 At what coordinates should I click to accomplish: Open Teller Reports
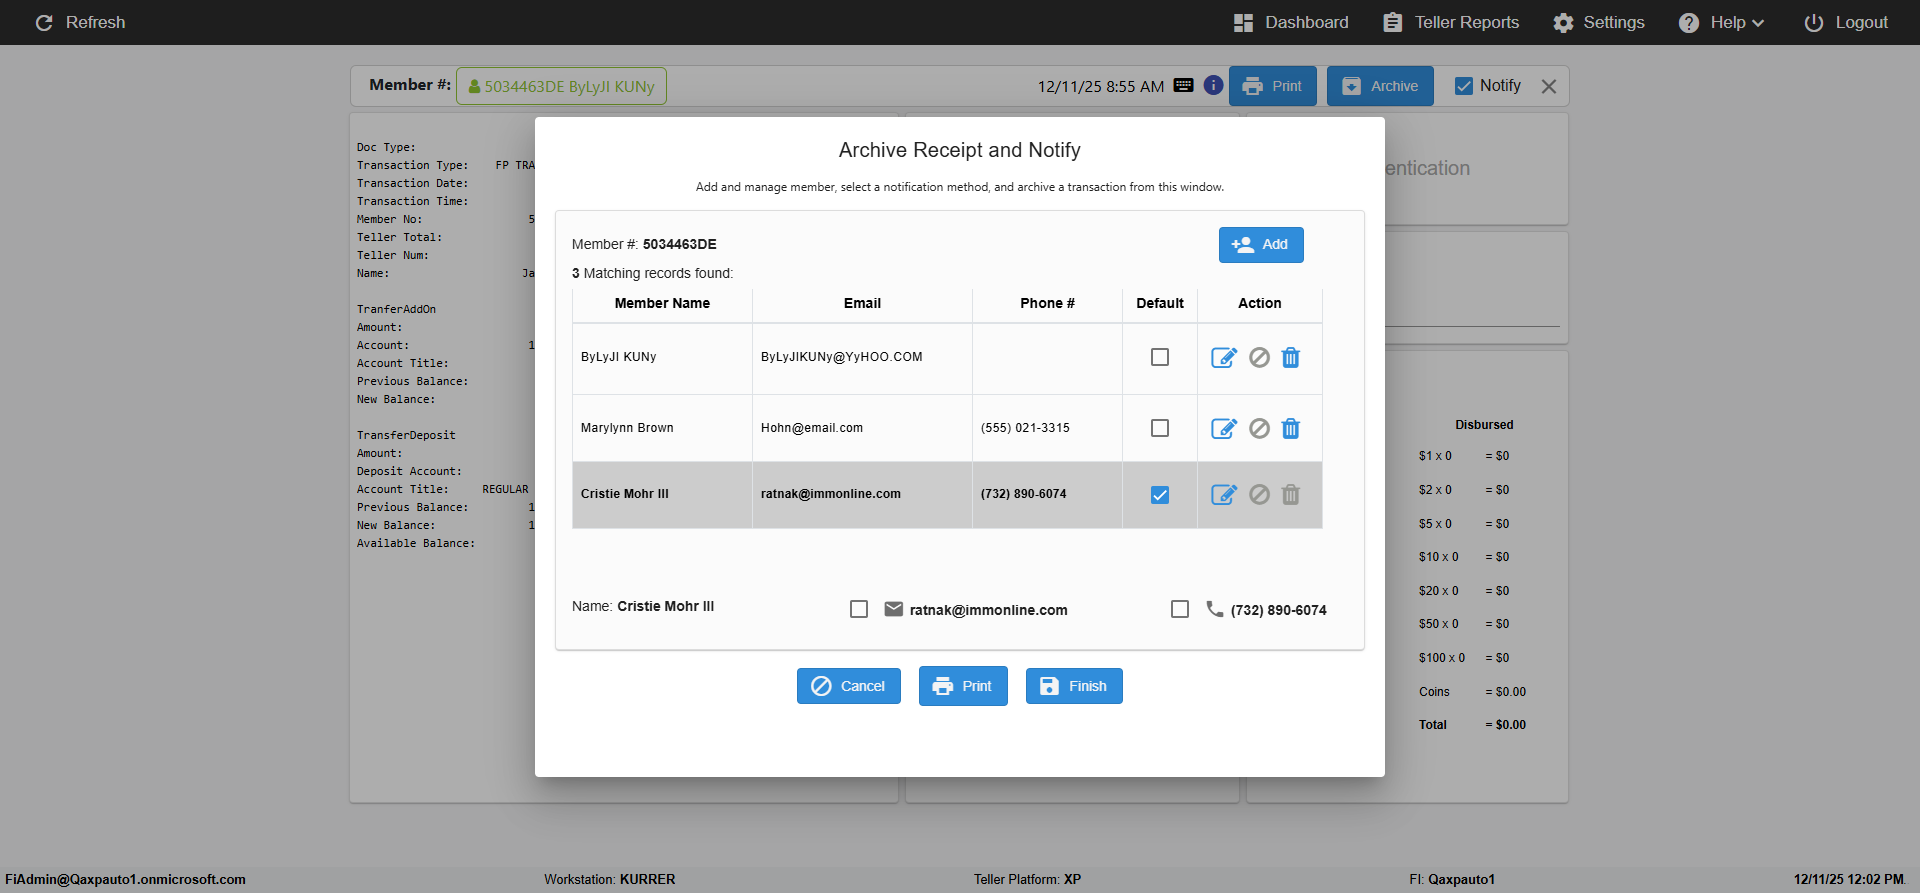point(1451,22)
